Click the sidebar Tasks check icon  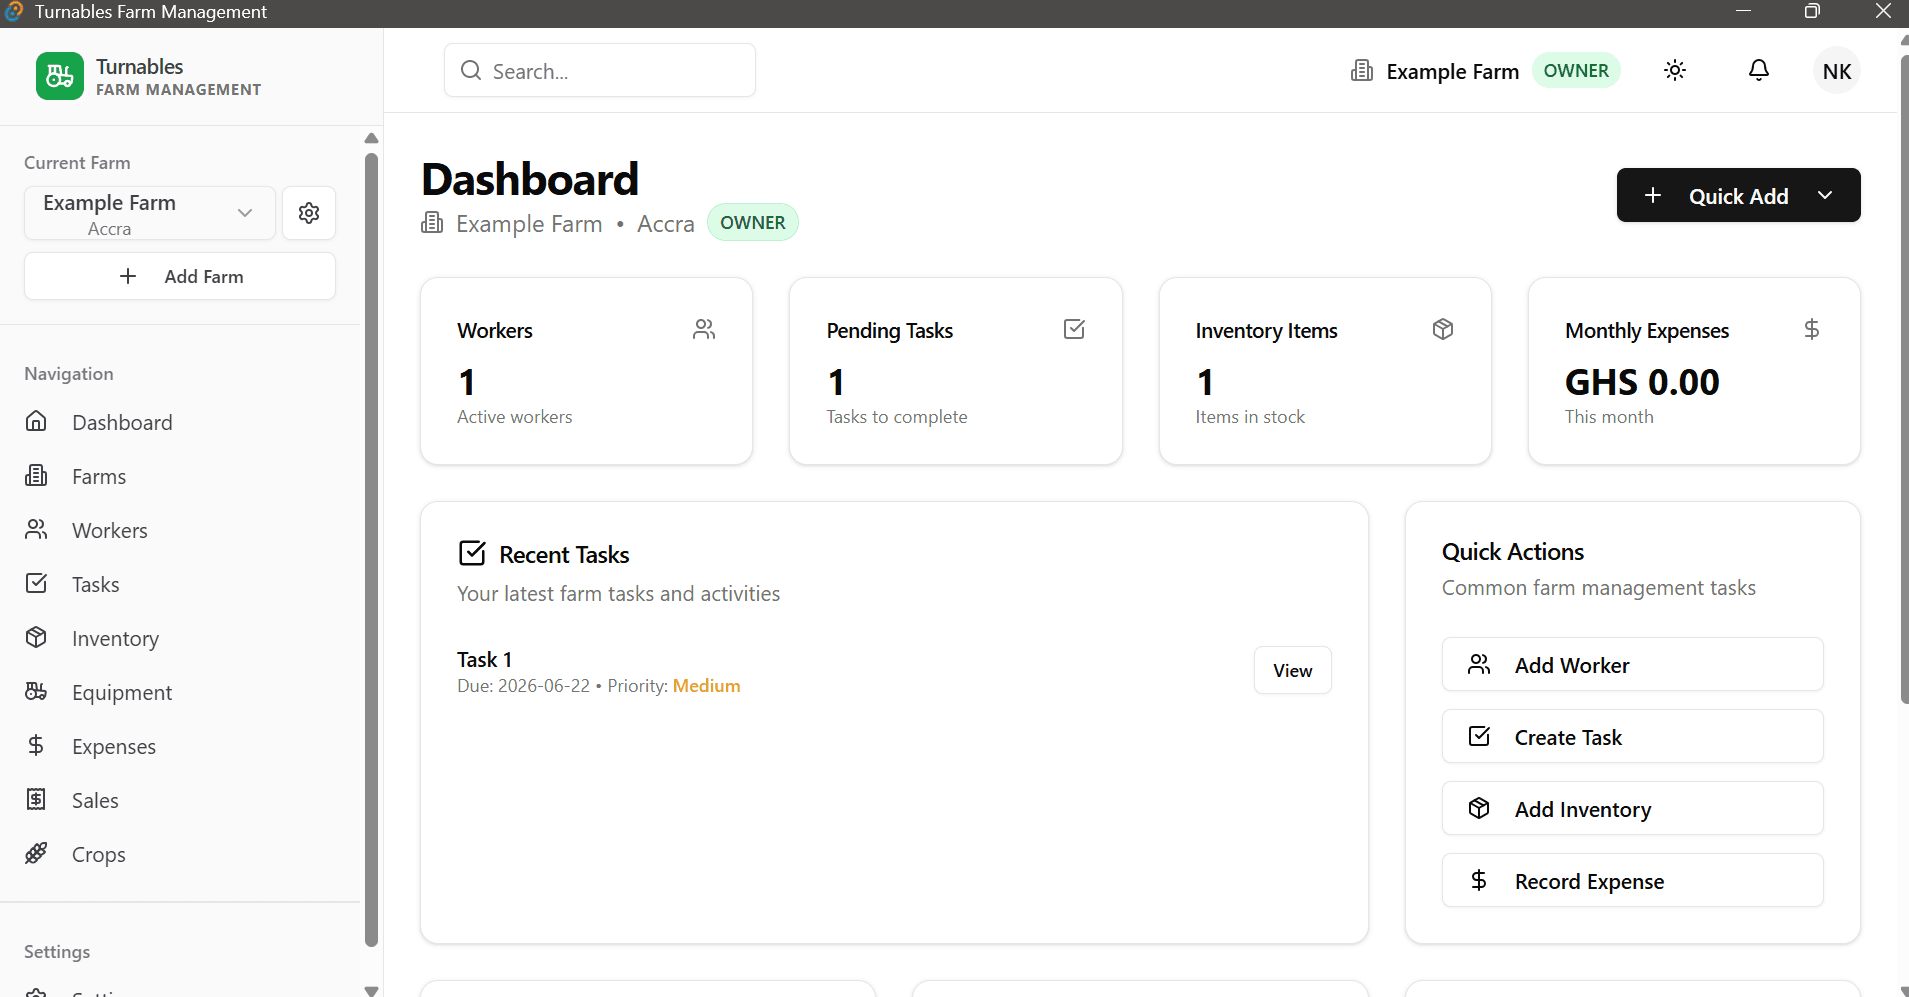[36, 583]
